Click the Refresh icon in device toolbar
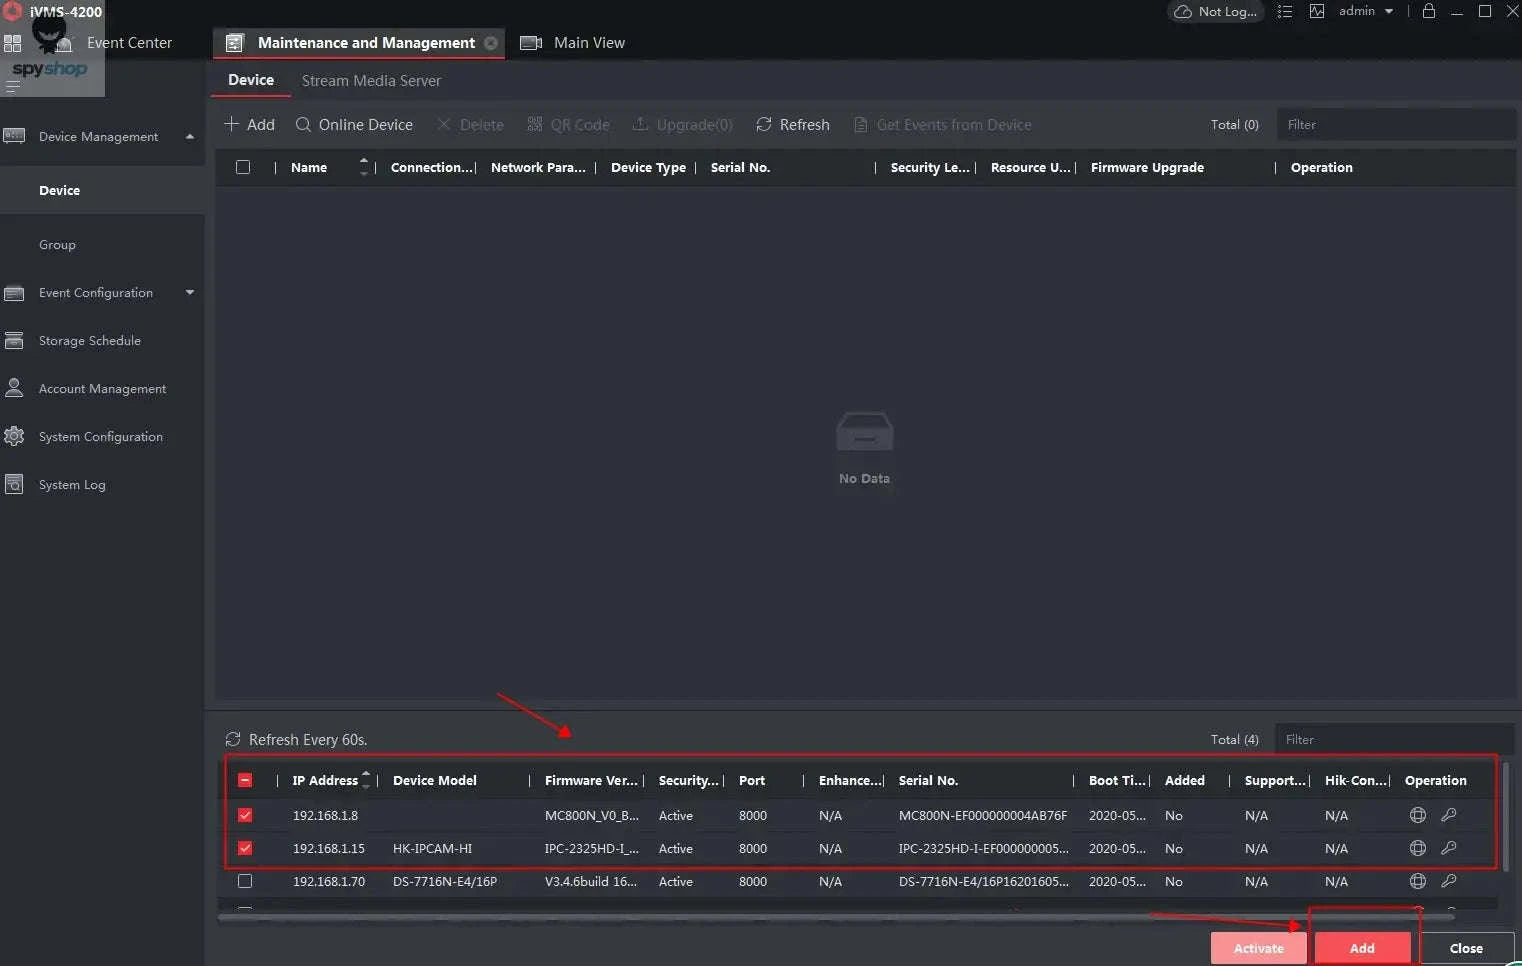The image size is (1522, 966). 764,124
